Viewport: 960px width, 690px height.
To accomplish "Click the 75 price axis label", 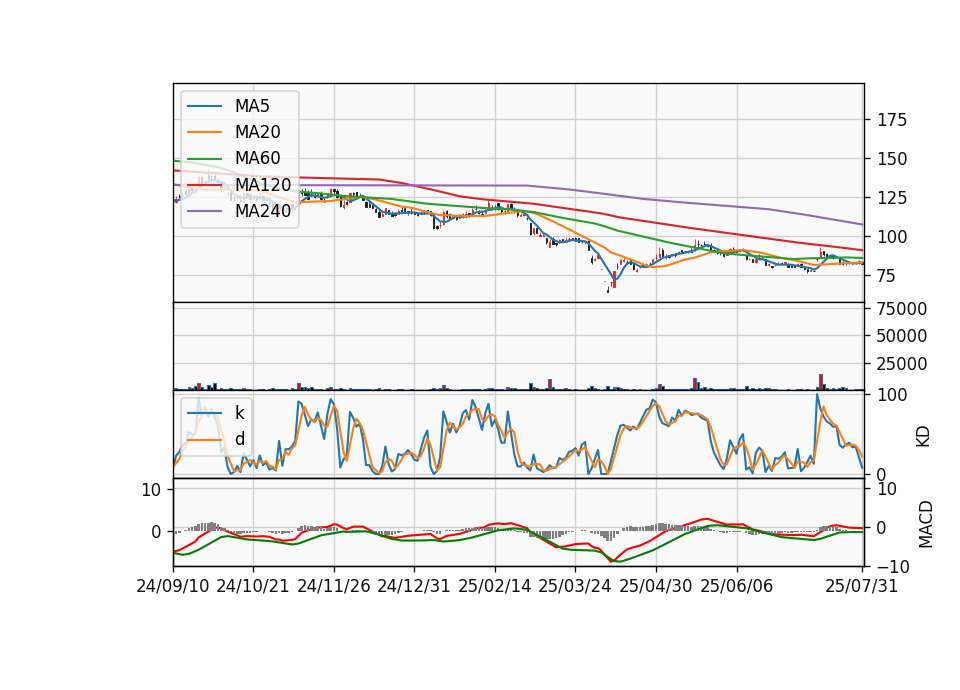I will [887, 276].
